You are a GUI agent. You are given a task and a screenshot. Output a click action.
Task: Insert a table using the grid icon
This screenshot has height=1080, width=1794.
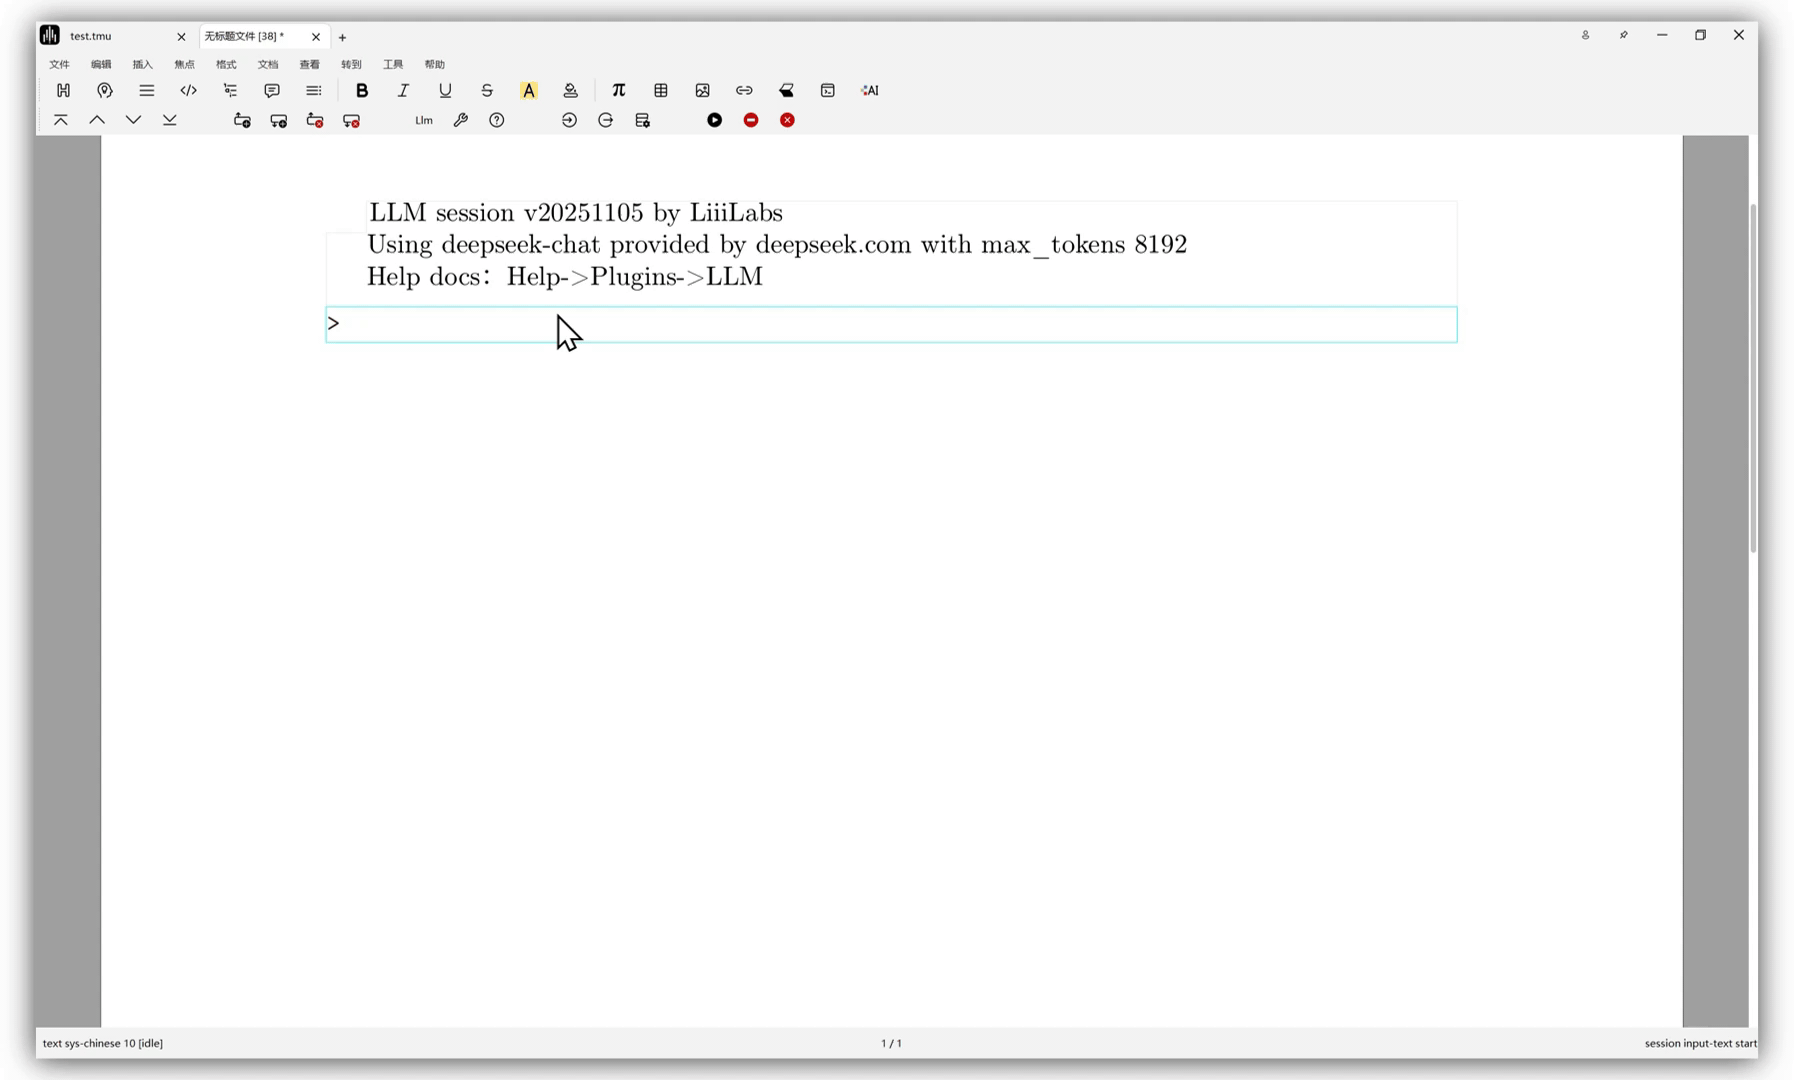tap(661, 90)
